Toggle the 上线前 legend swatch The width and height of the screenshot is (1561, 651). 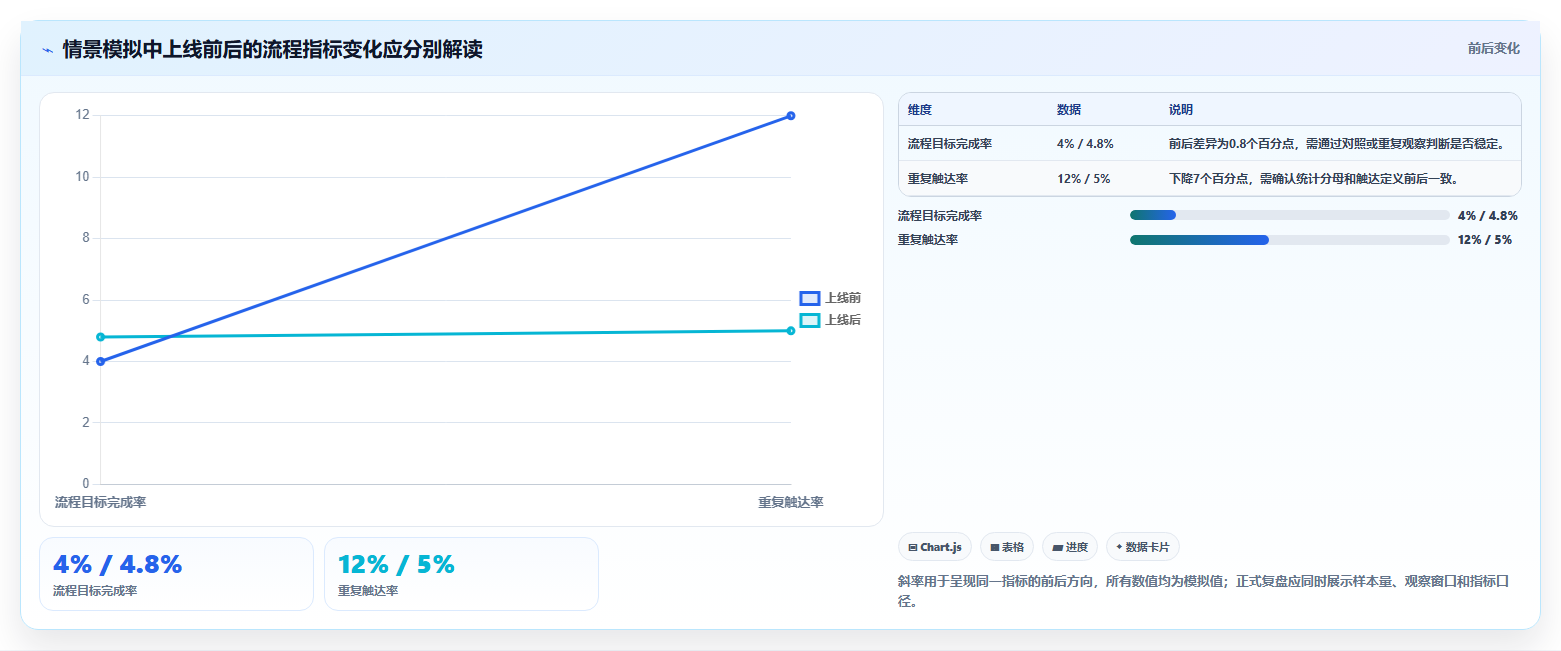(x=810, y=298)
